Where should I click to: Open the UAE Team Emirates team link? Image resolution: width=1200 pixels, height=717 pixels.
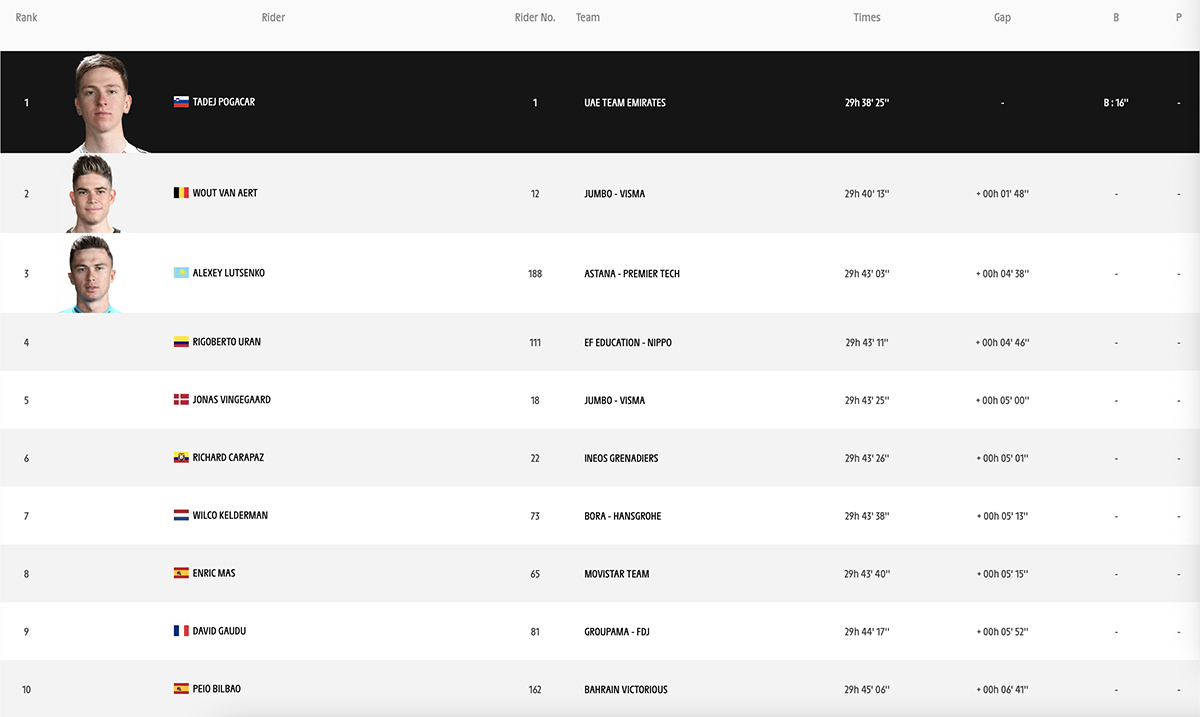pos(625,103)
